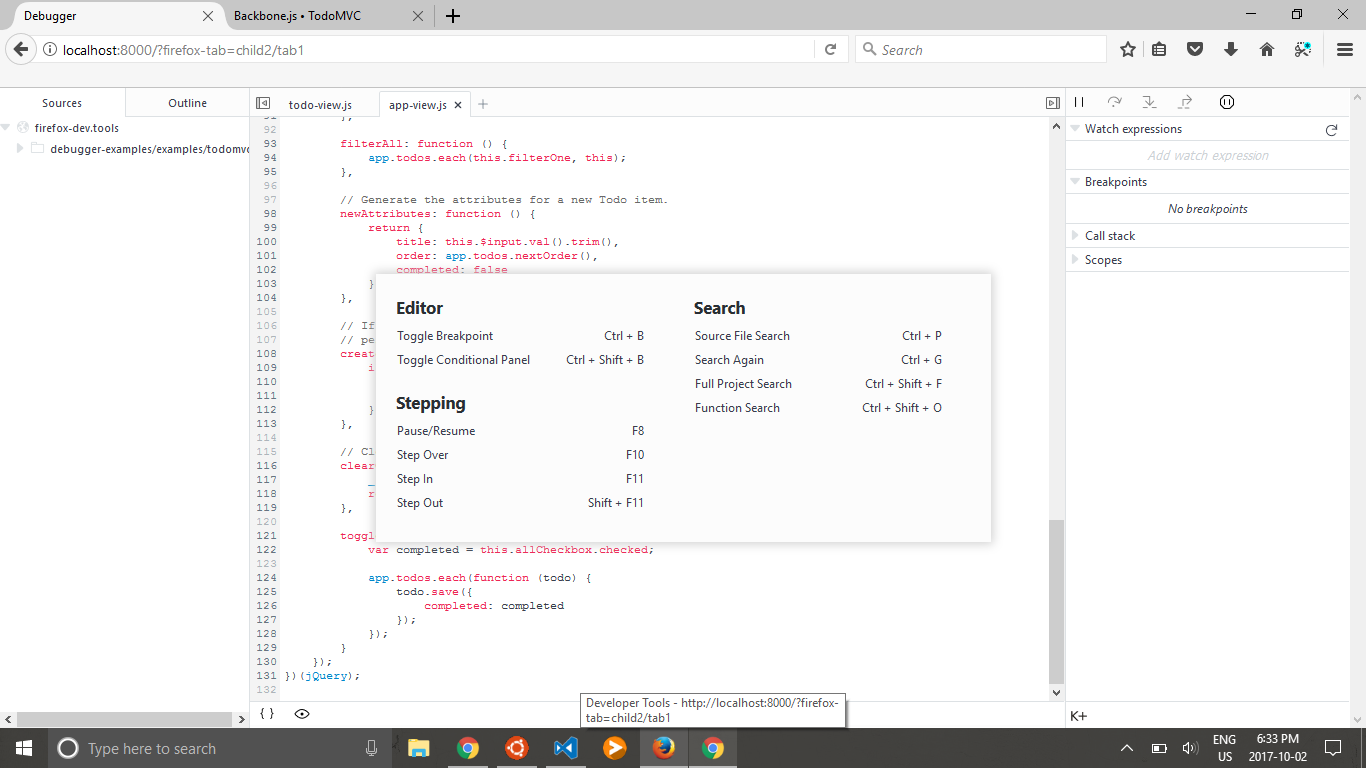This screenshot has height=768, width=1366.
Task: Click gutter line number 94
Action: (269, 158)
